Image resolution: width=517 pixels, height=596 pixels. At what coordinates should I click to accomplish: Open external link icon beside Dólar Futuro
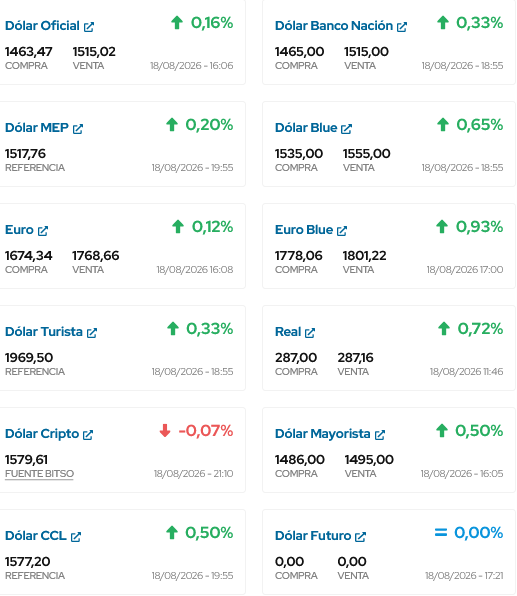point(360,536)
